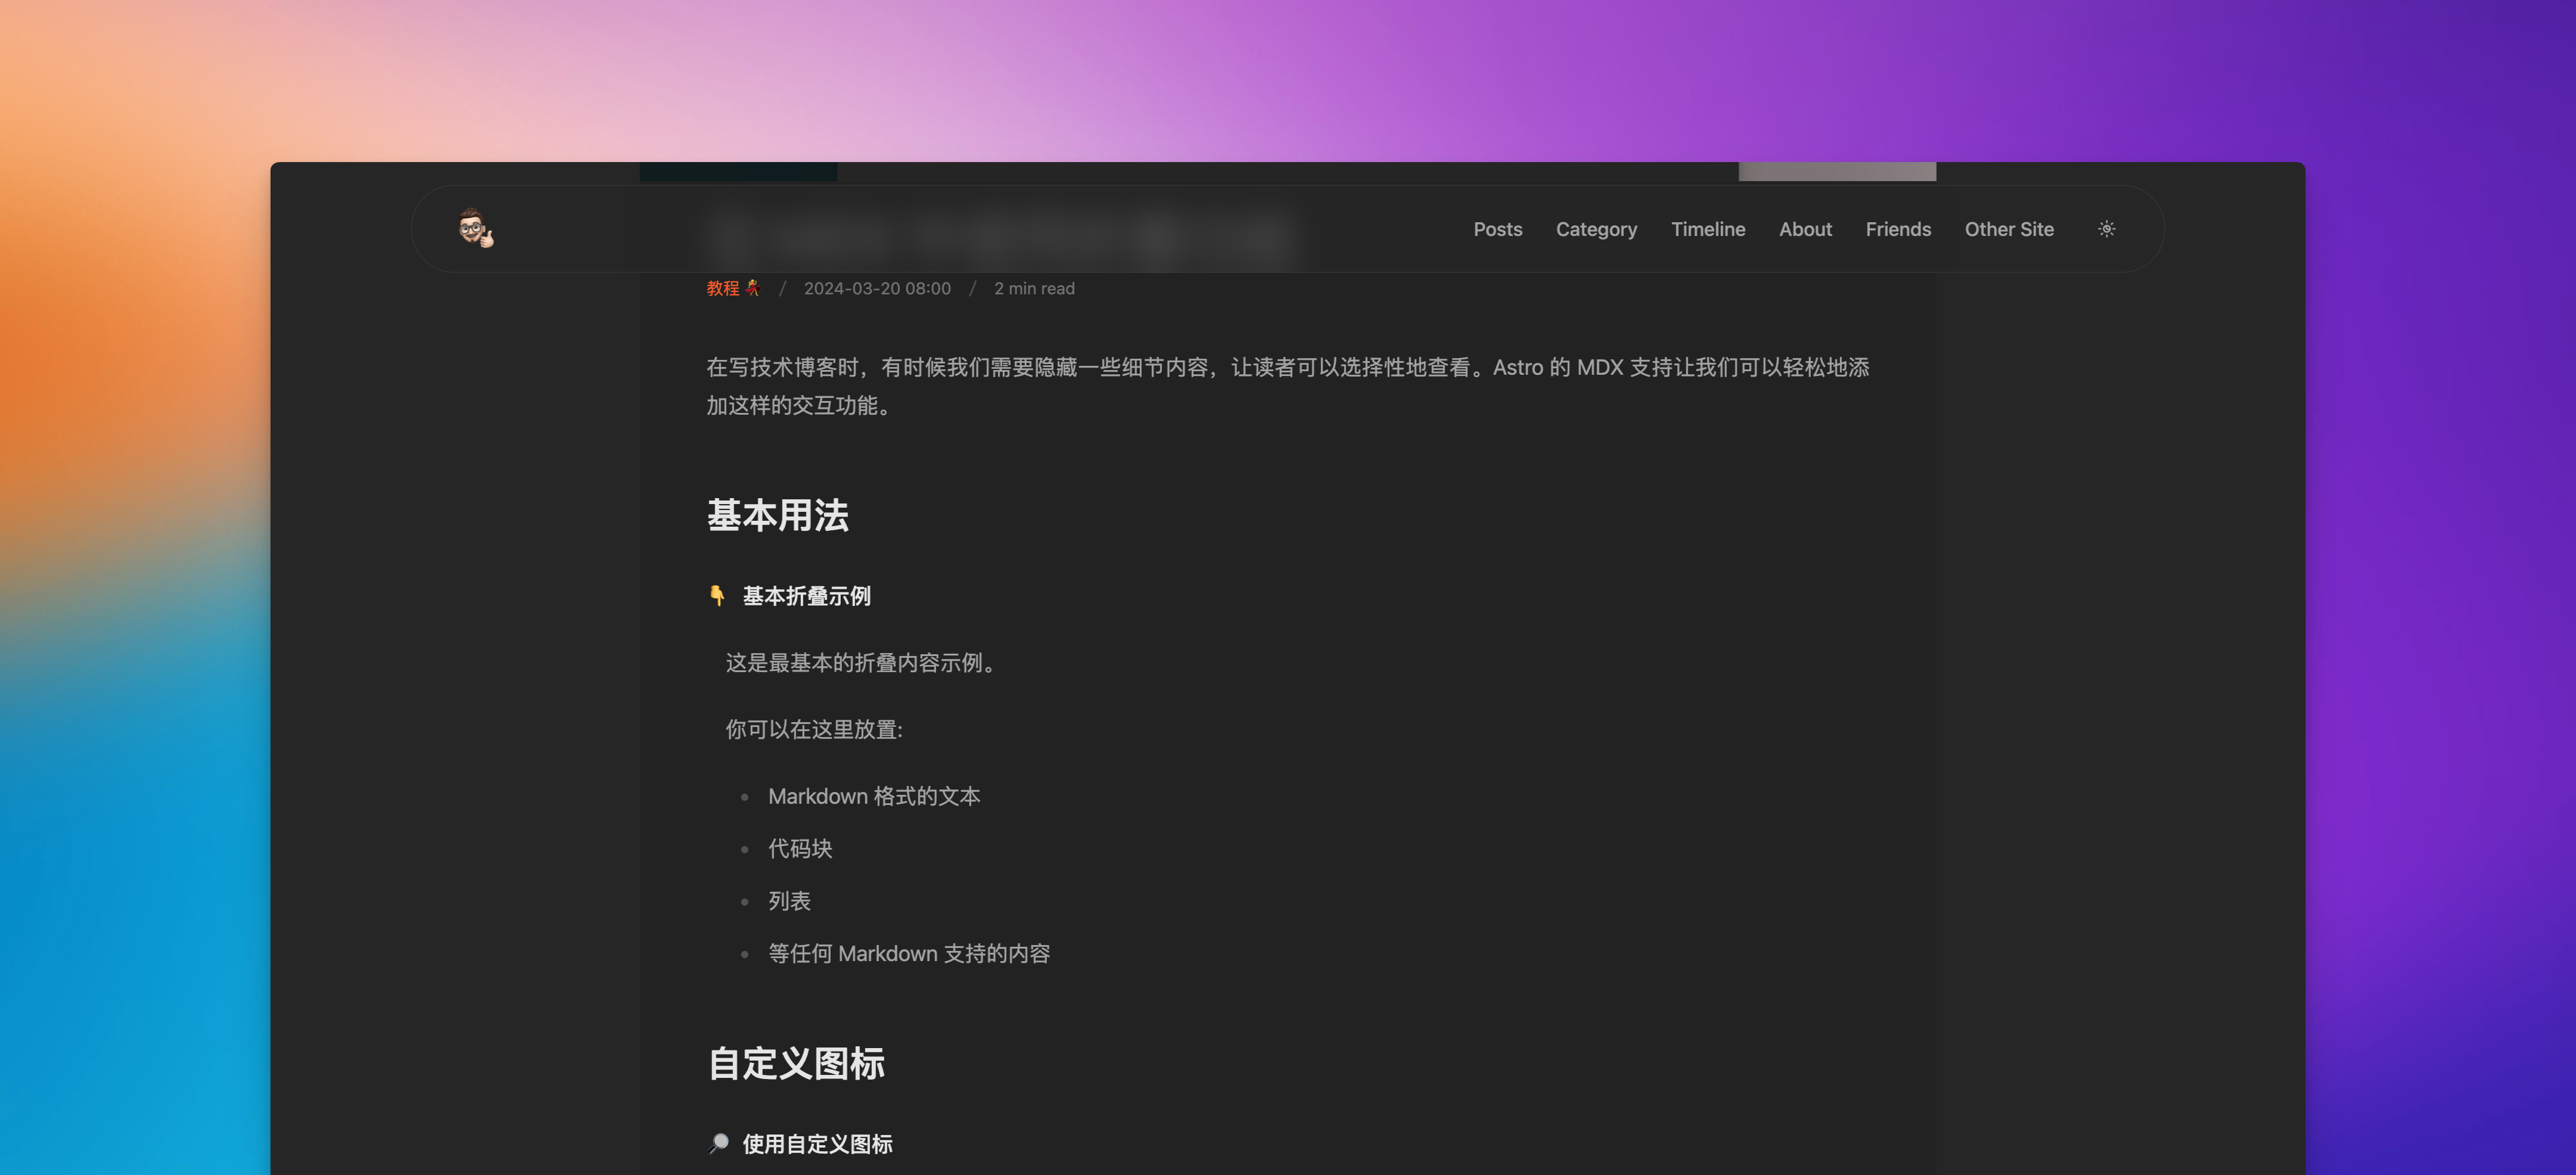
Task: Visit the Friends page
Action: point(1898,229)
